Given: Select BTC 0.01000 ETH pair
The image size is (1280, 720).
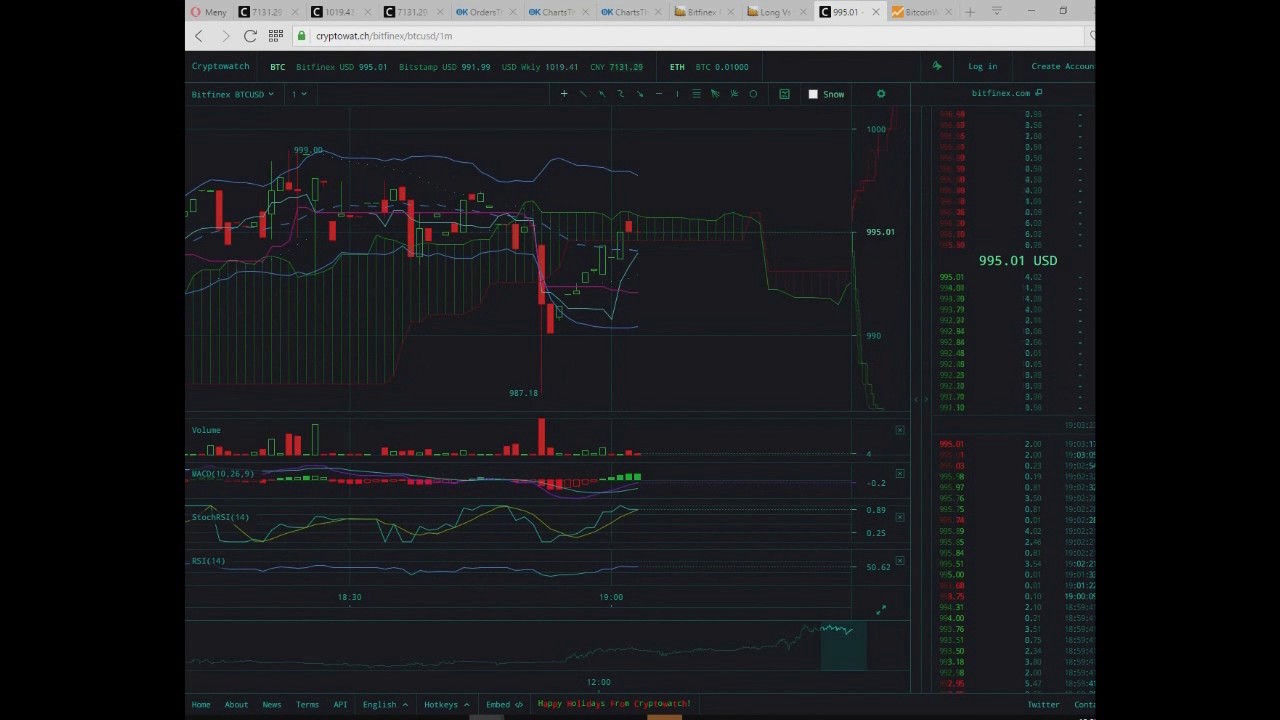Looking at the screenshot, I should (722, 67).
